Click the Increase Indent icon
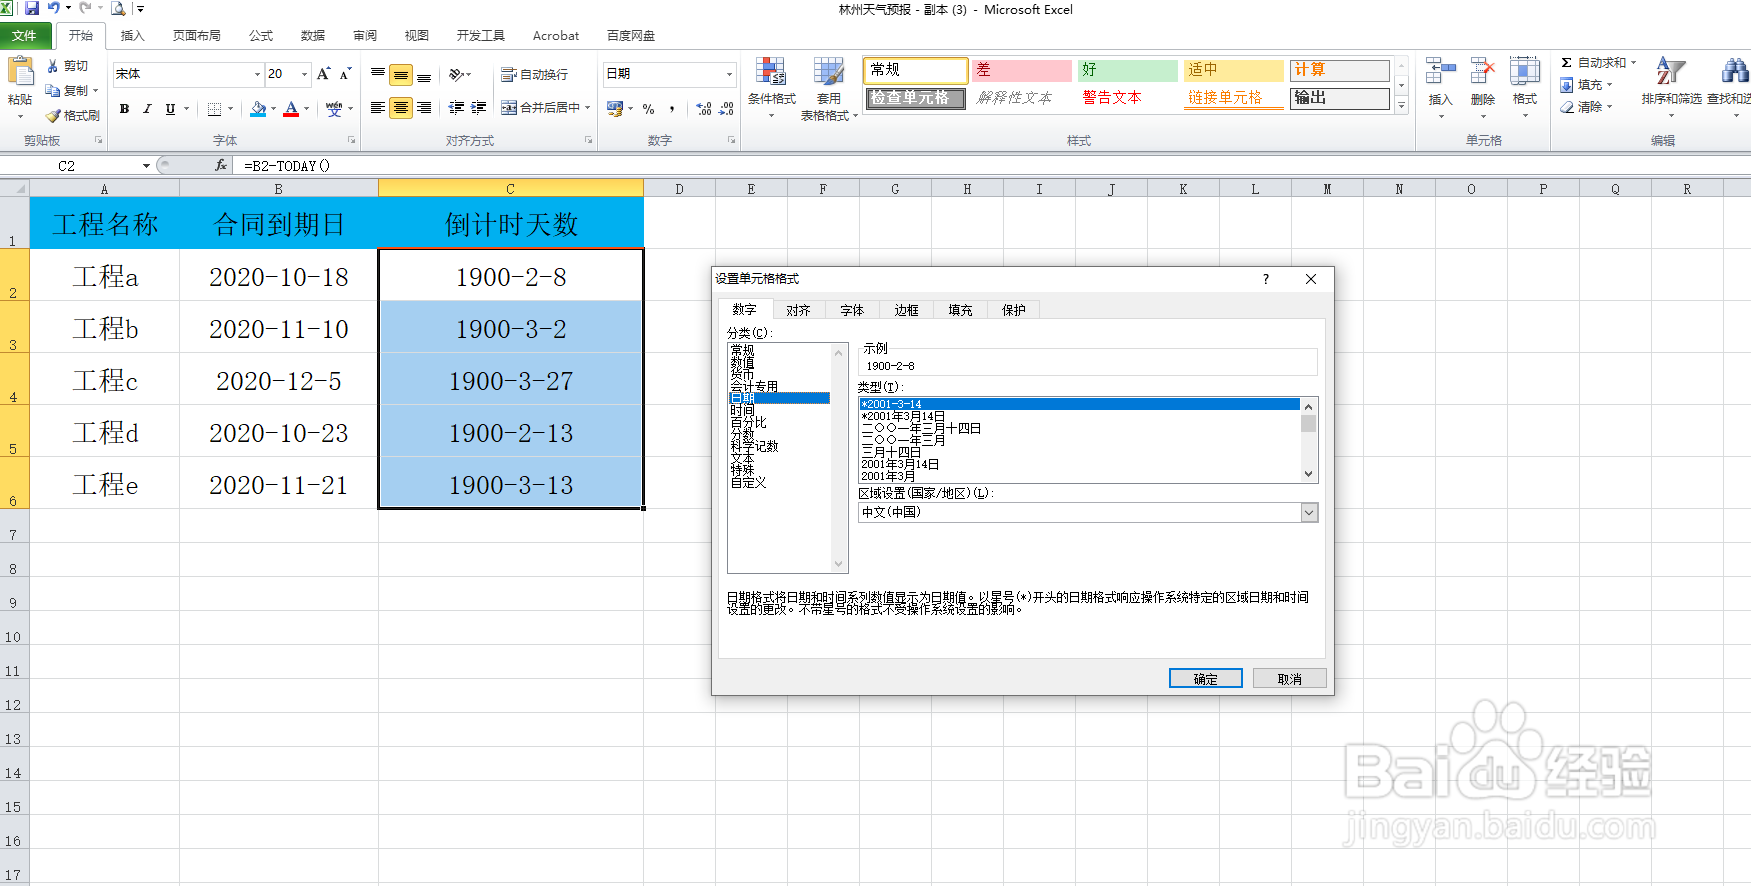This screenshot has height=886, width=1751. point(479,108)
